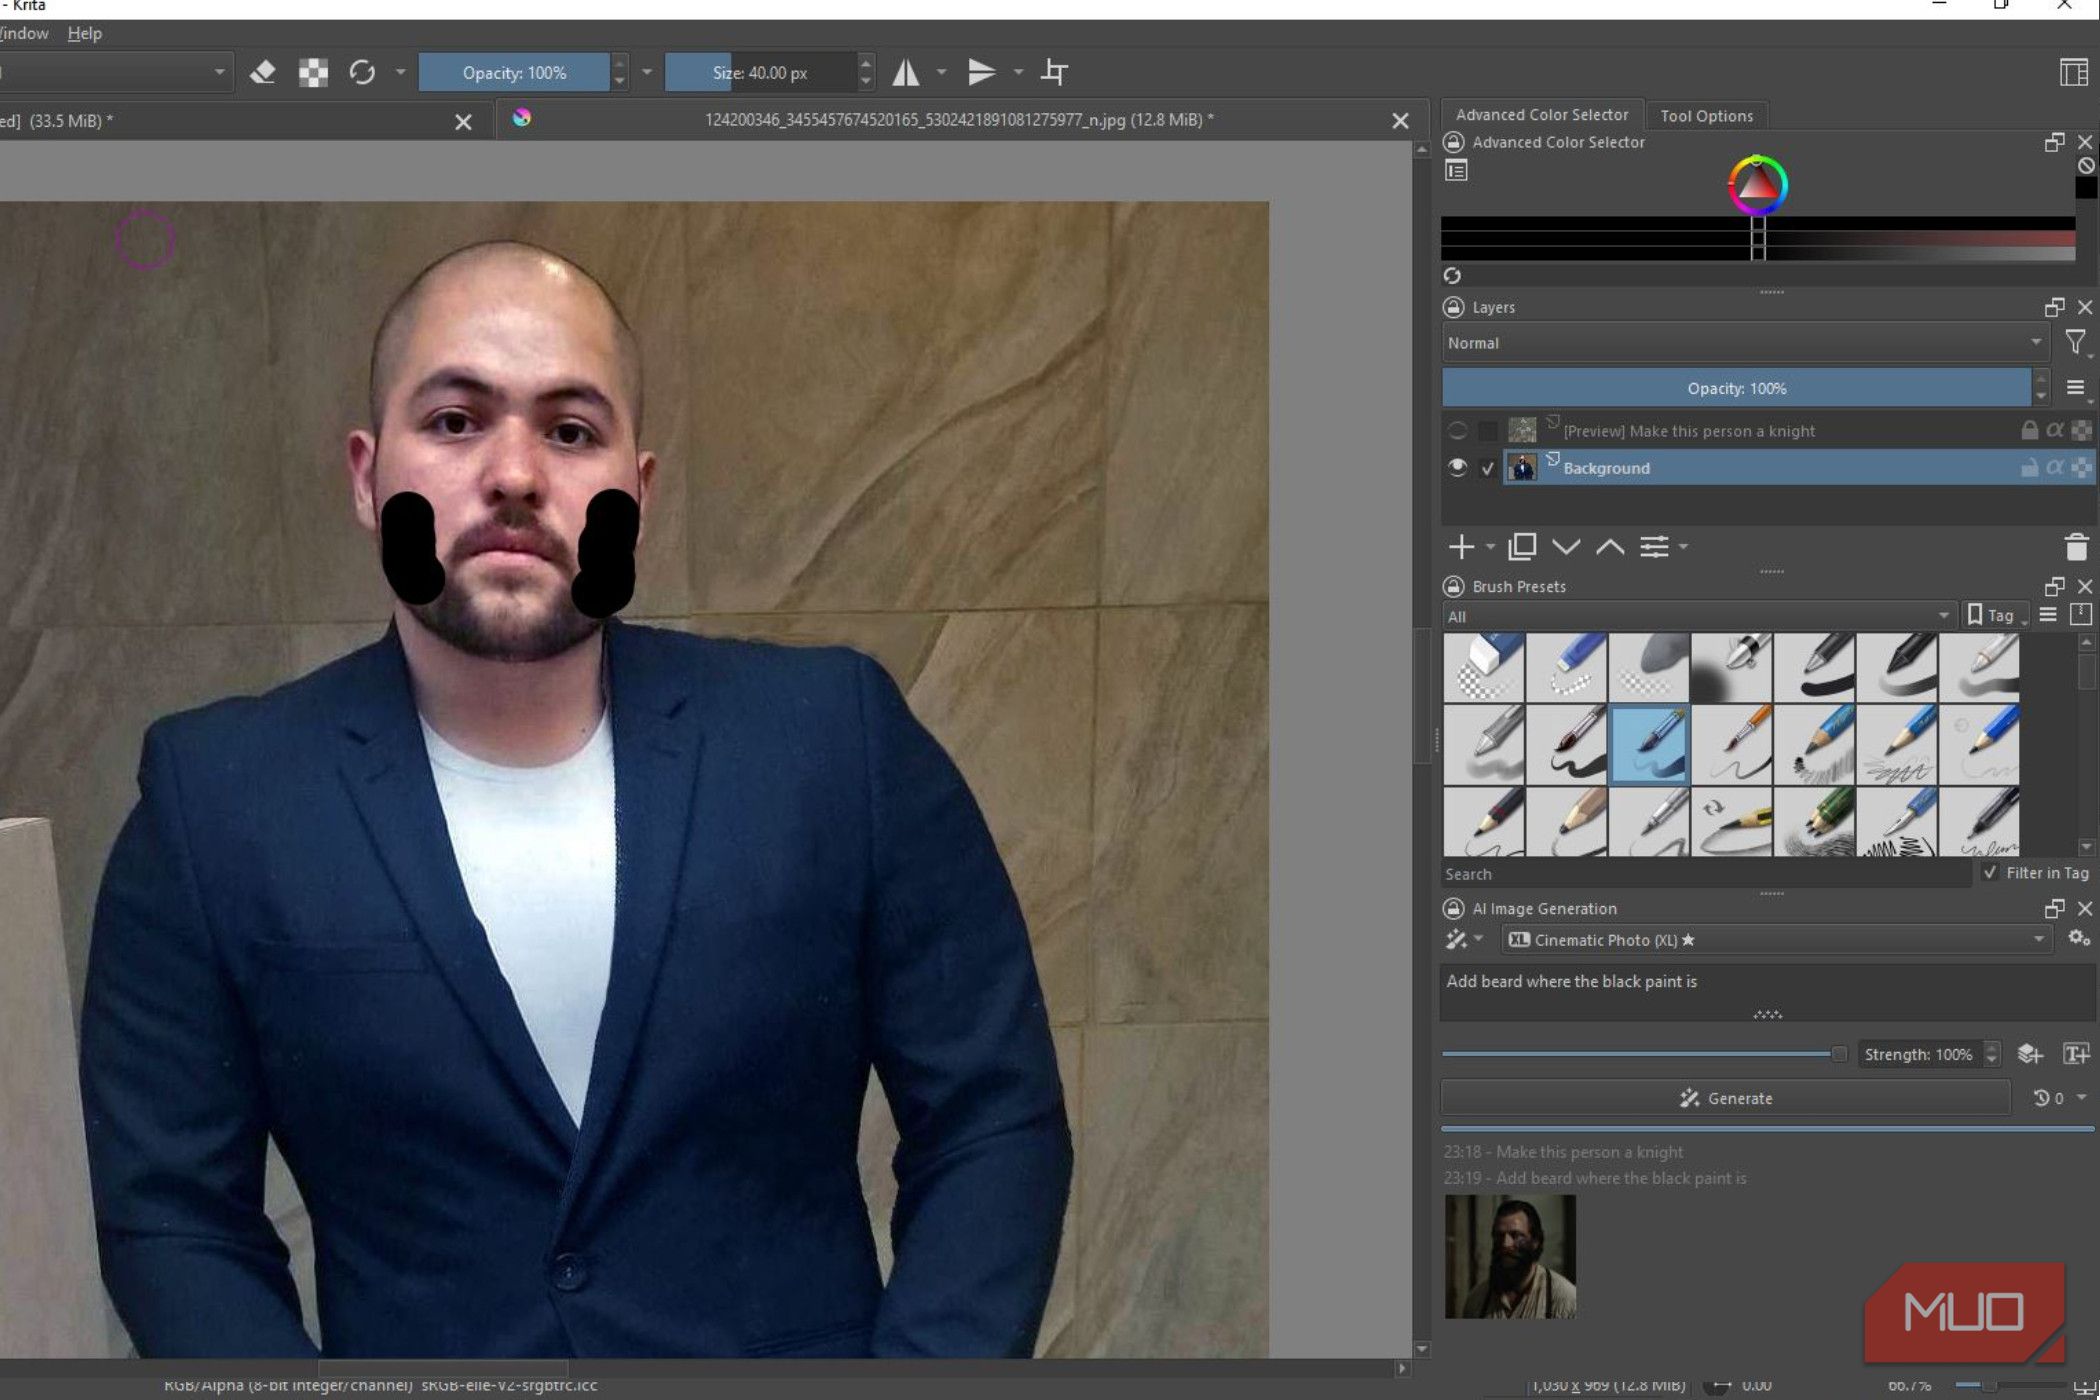Click add control layer icon next to strength
This screenshot has height=1400, width=2100.
(x=2029, y=1054)
